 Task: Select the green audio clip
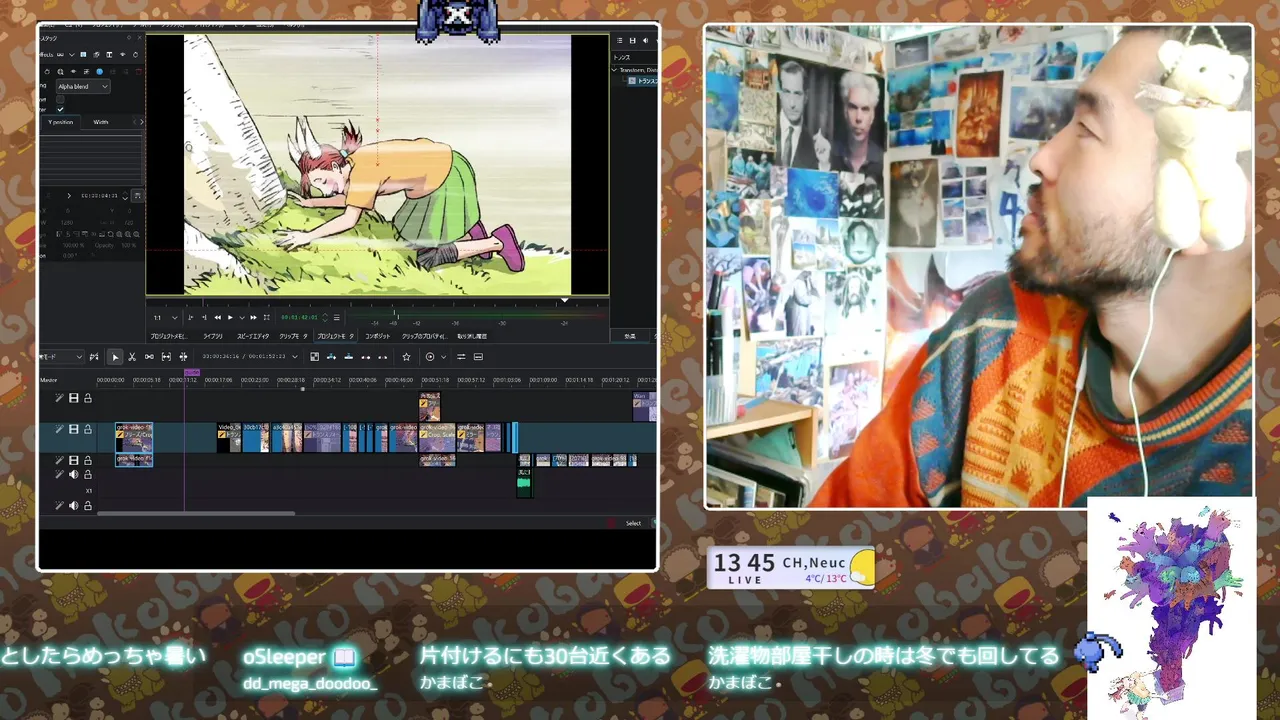523,484
